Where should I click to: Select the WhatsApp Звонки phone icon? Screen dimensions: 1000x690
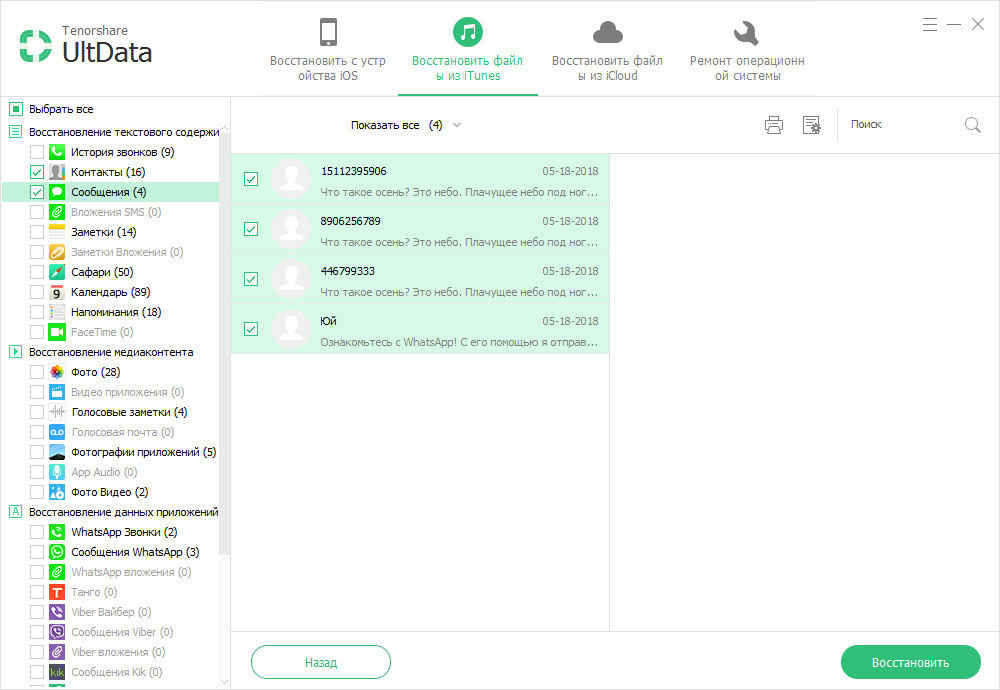[57, 532]
